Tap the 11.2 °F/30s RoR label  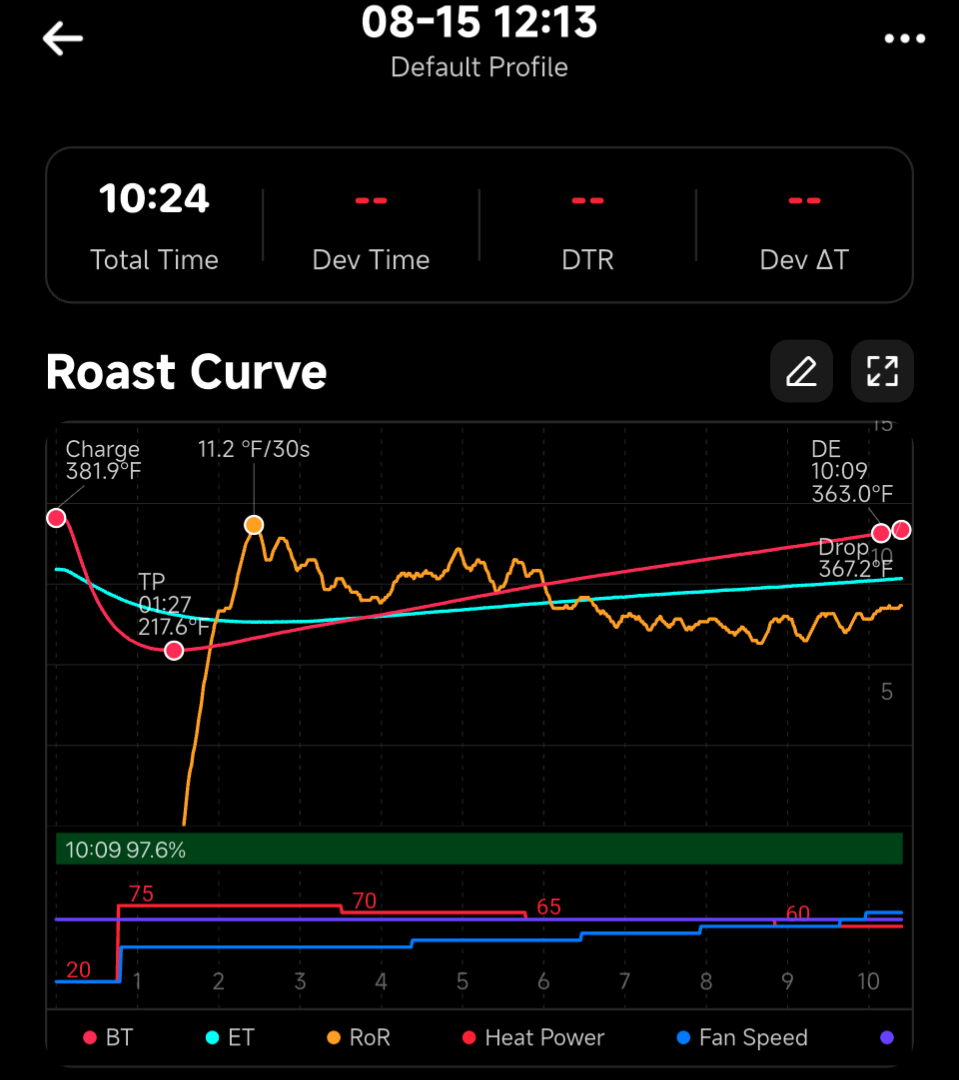(x=254, y=449)
